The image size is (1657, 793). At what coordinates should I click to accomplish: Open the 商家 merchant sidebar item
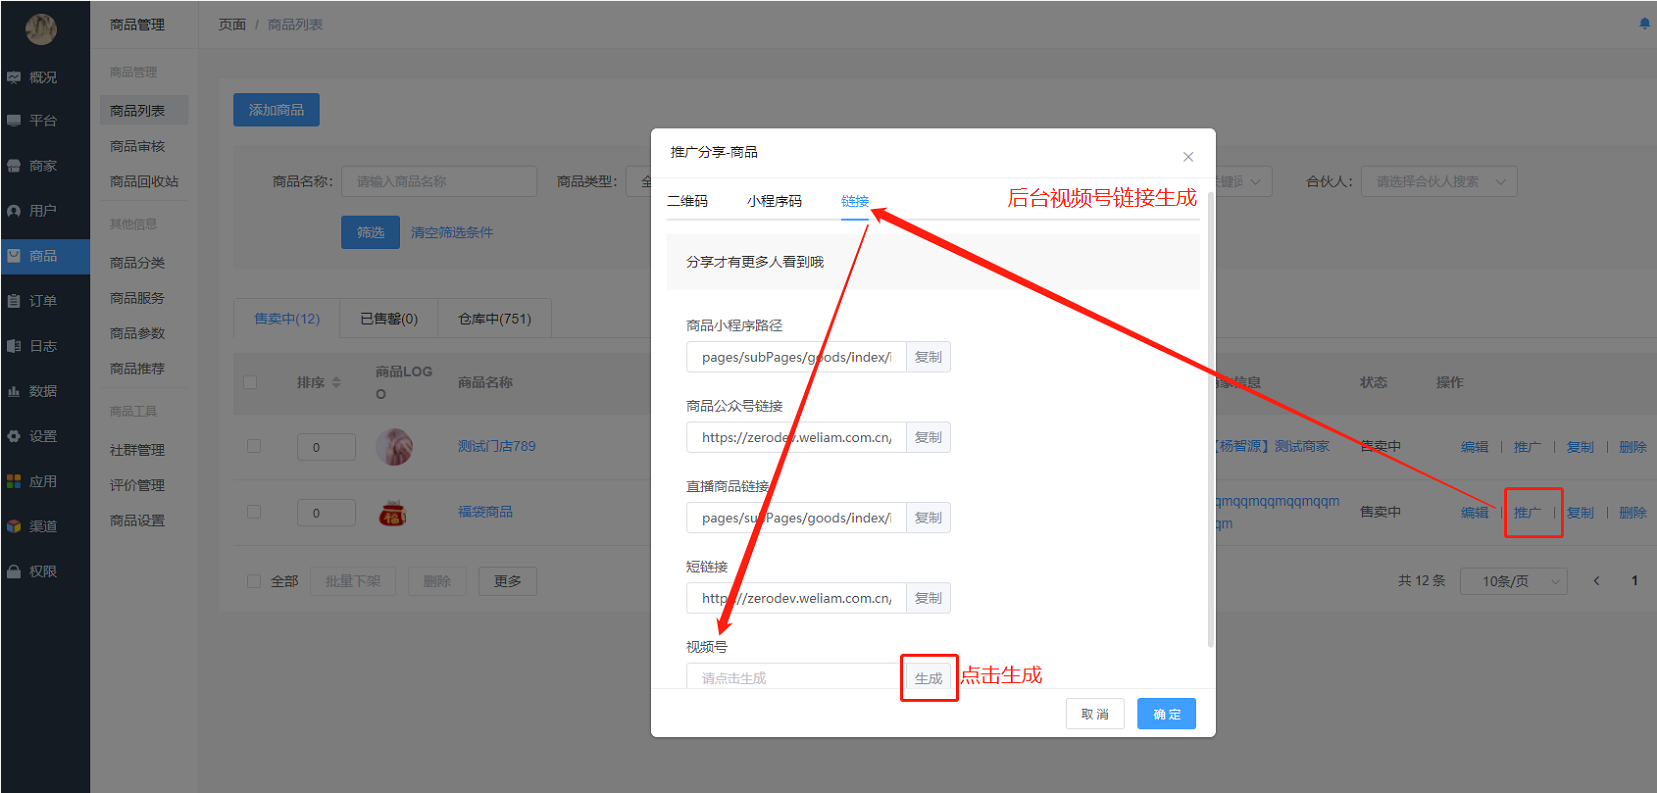44,166
